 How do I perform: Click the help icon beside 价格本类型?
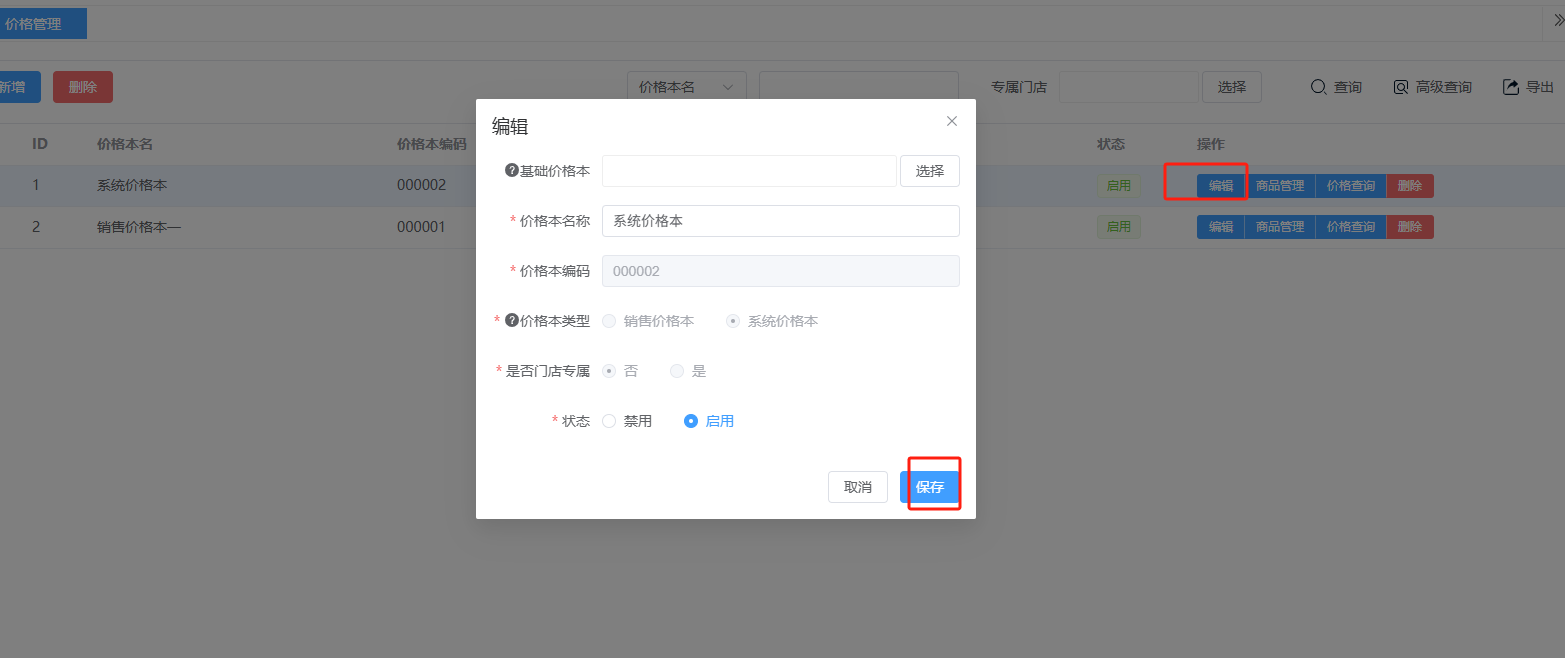(512, 321)
